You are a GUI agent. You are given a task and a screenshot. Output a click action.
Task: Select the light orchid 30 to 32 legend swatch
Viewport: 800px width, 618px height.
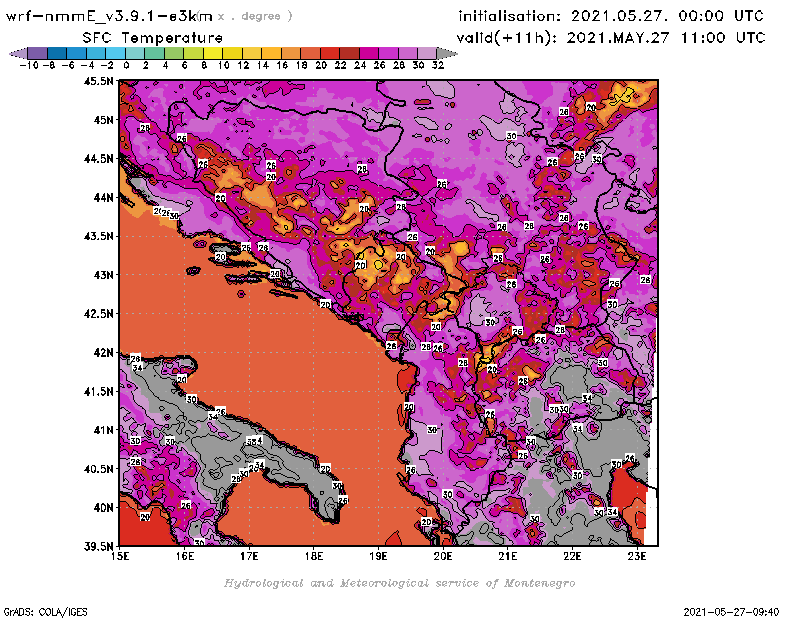pos(427,53)
